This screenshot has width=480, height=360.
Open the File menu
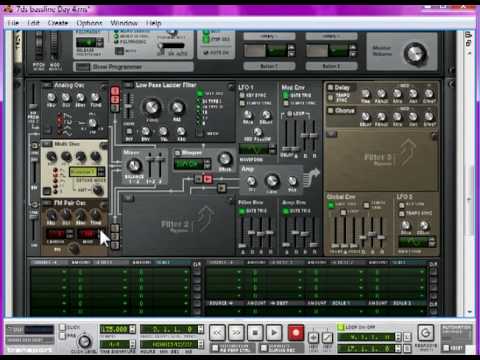tap(13, 23)
